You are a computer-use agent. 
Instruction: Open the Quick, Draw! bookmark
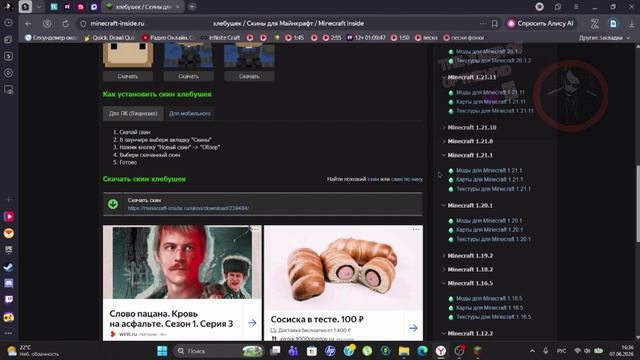click(109, 38)
